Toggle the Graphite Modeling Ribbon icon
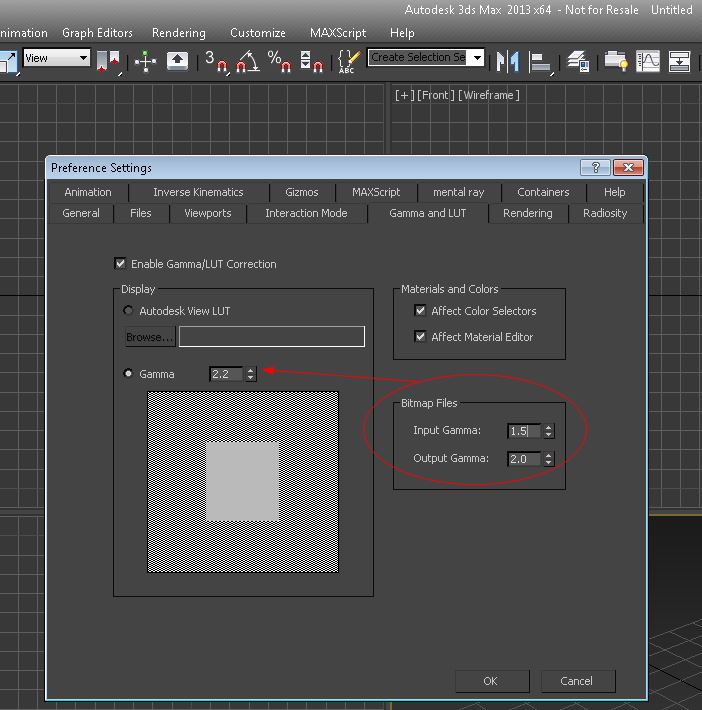The width and height of the screenshot is (702, 710). tap(616, 61)
